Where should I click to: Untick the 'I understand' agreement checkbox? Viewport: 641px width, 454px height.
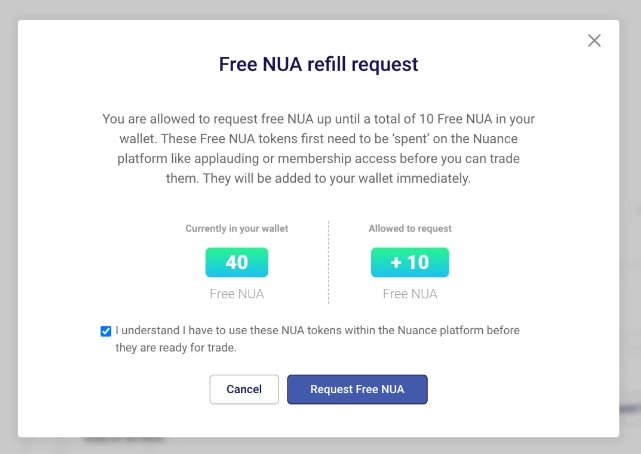tap(105, 331)
